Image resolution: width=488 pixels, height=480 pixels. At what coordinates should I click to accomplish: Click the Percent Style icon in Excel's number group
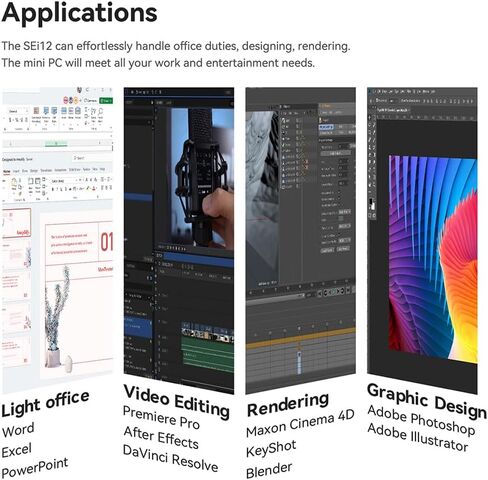coord(17,120)
